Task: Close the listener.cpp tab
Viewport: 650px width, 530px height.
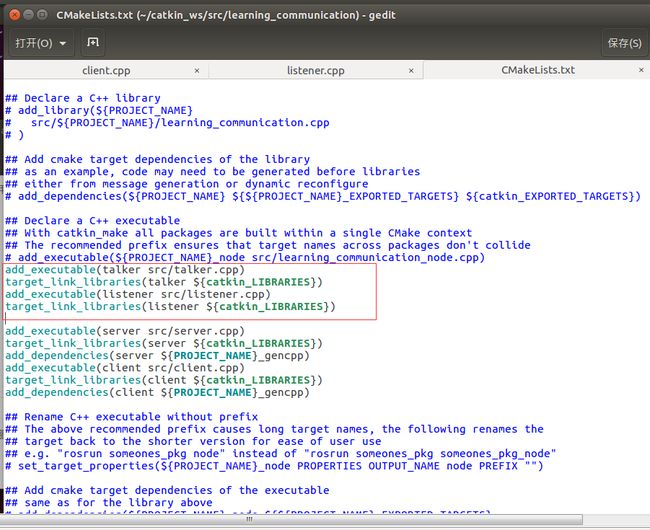Action: [x=411, y=71]
